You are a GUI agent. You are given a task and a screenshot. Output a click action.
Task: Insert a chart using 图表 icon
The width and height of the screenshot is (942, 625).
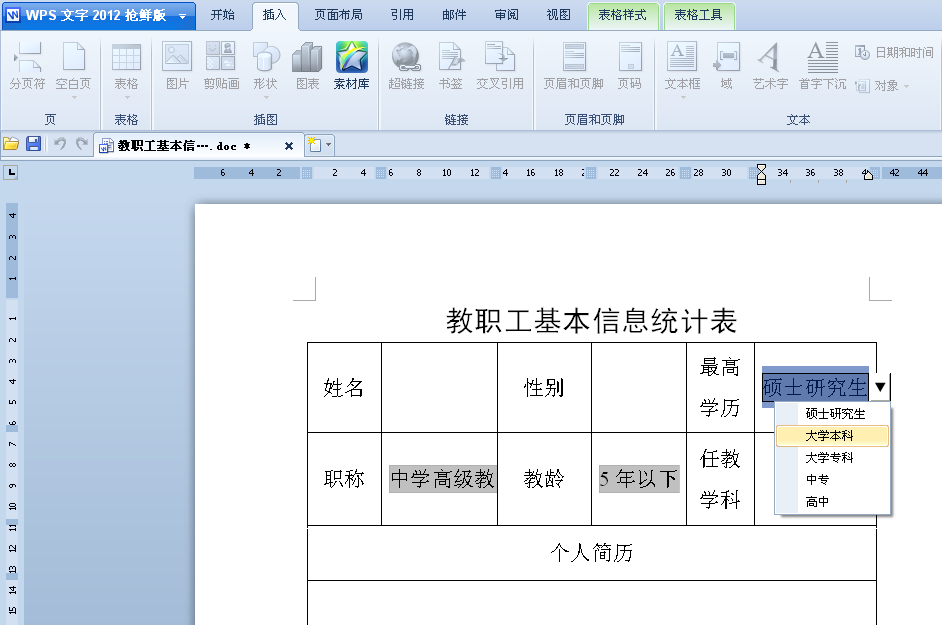(307, 65)
